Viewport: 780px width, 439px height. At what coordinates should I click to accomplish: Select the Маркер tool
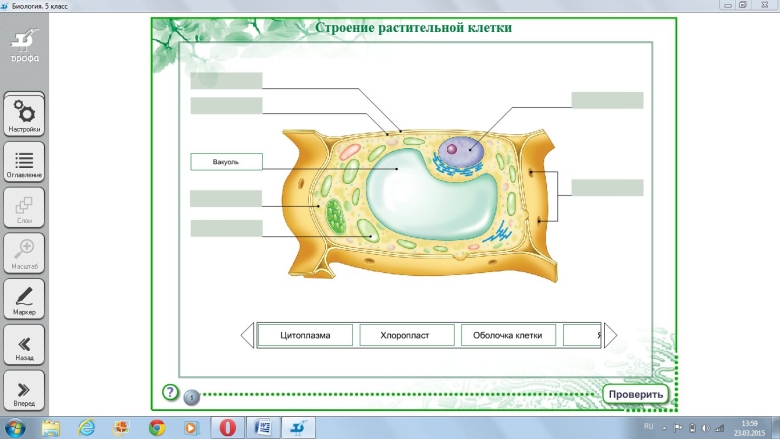pyautogui.click(x=24, y=299)
